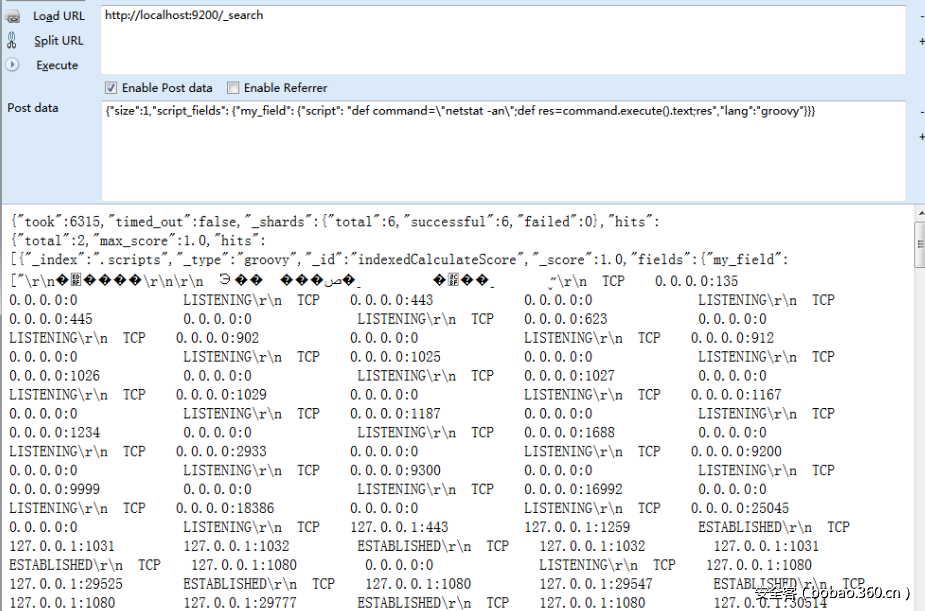Run the request with Execute label
Image resolution: width=925 pixels, height=611 pixels.
tap(57, 65)
